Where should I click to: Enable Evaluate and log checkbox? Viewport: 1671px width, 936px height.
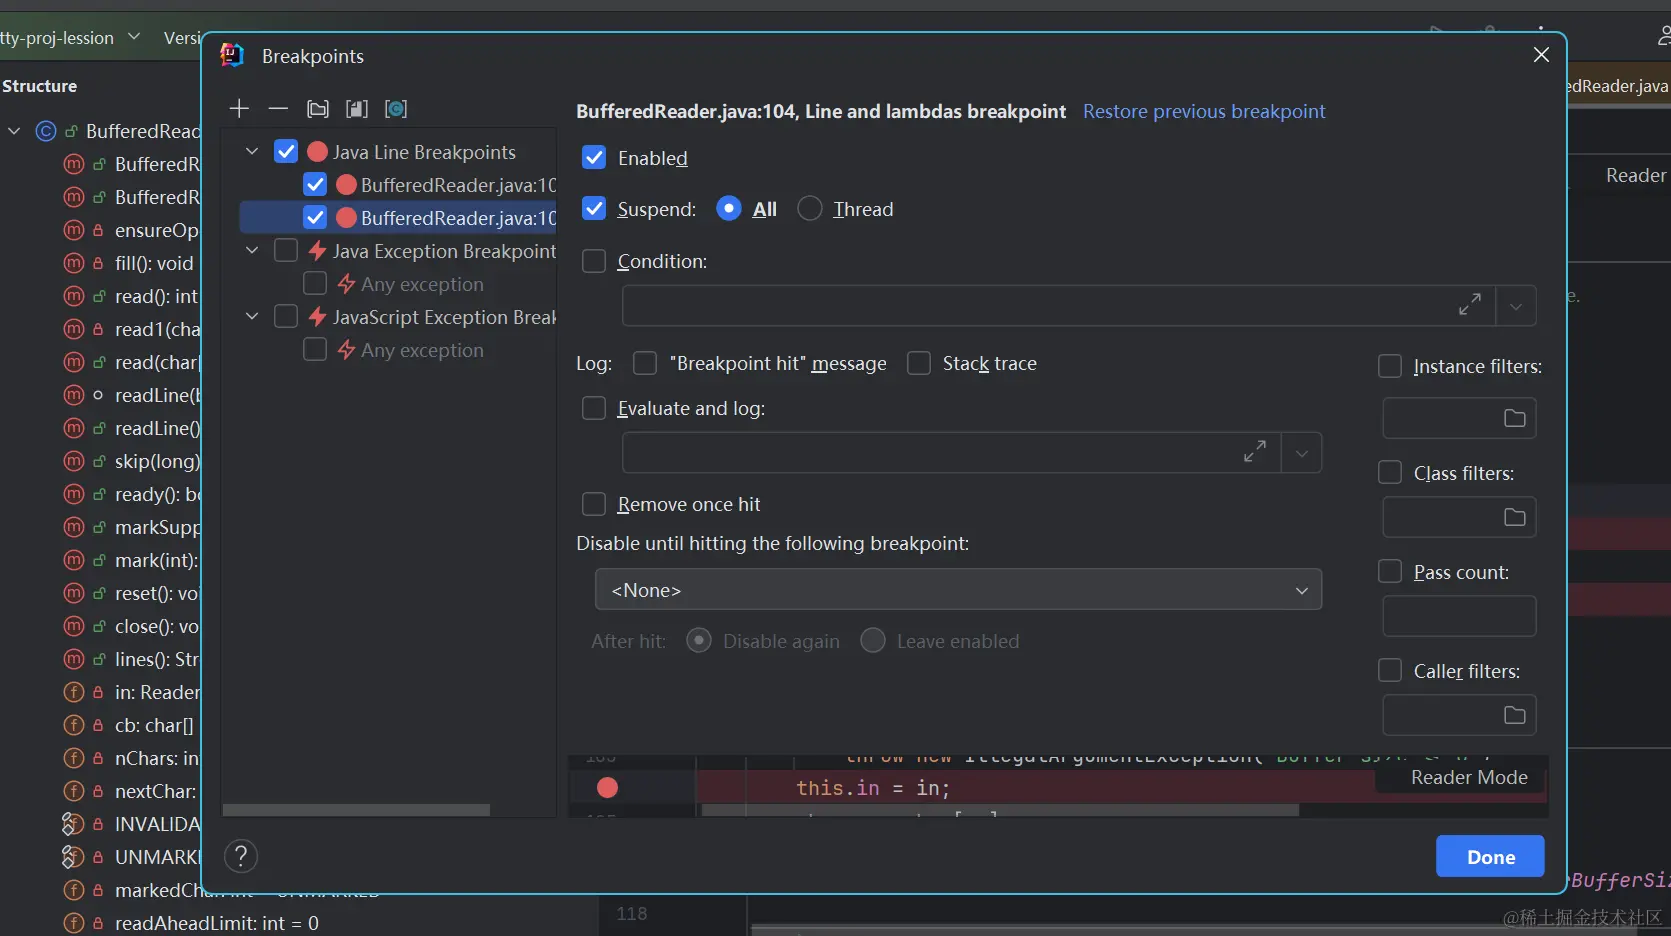coord(594,408)
